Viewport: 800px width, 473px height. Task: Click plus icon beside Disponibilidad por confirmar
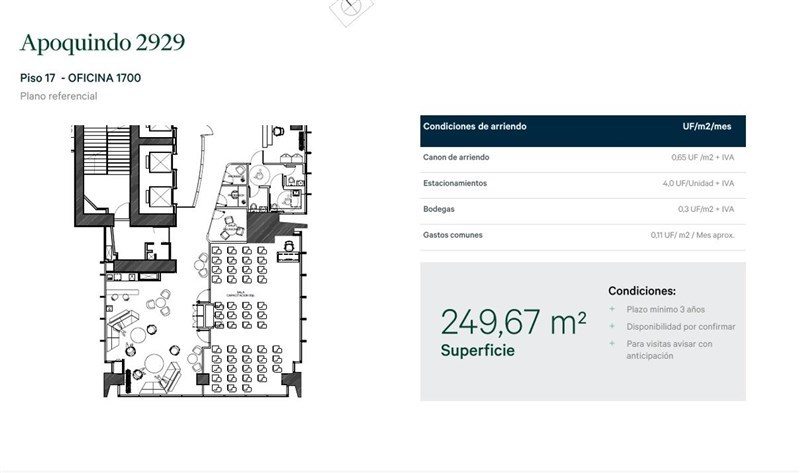[x=612, y=327]
